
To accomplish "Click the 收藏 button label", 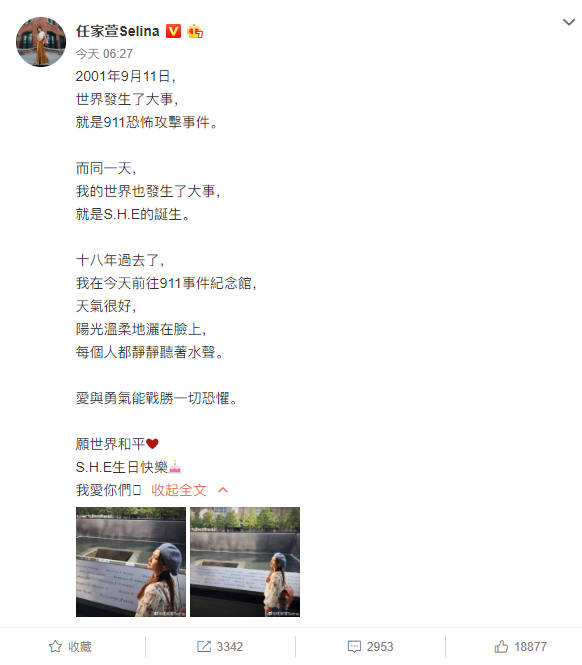I will [80, 646].
